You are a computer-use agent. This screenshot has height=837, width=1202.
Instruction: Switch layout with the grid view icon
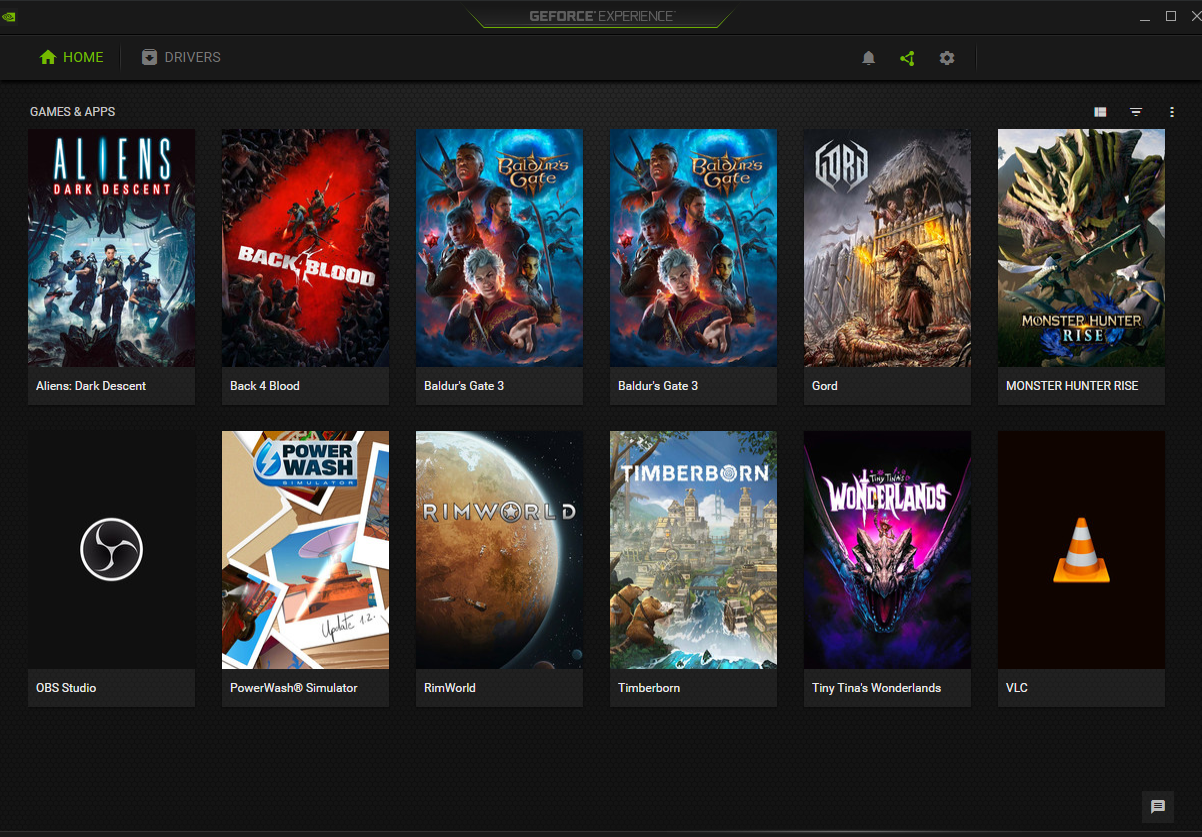(x=1099, y=111)
